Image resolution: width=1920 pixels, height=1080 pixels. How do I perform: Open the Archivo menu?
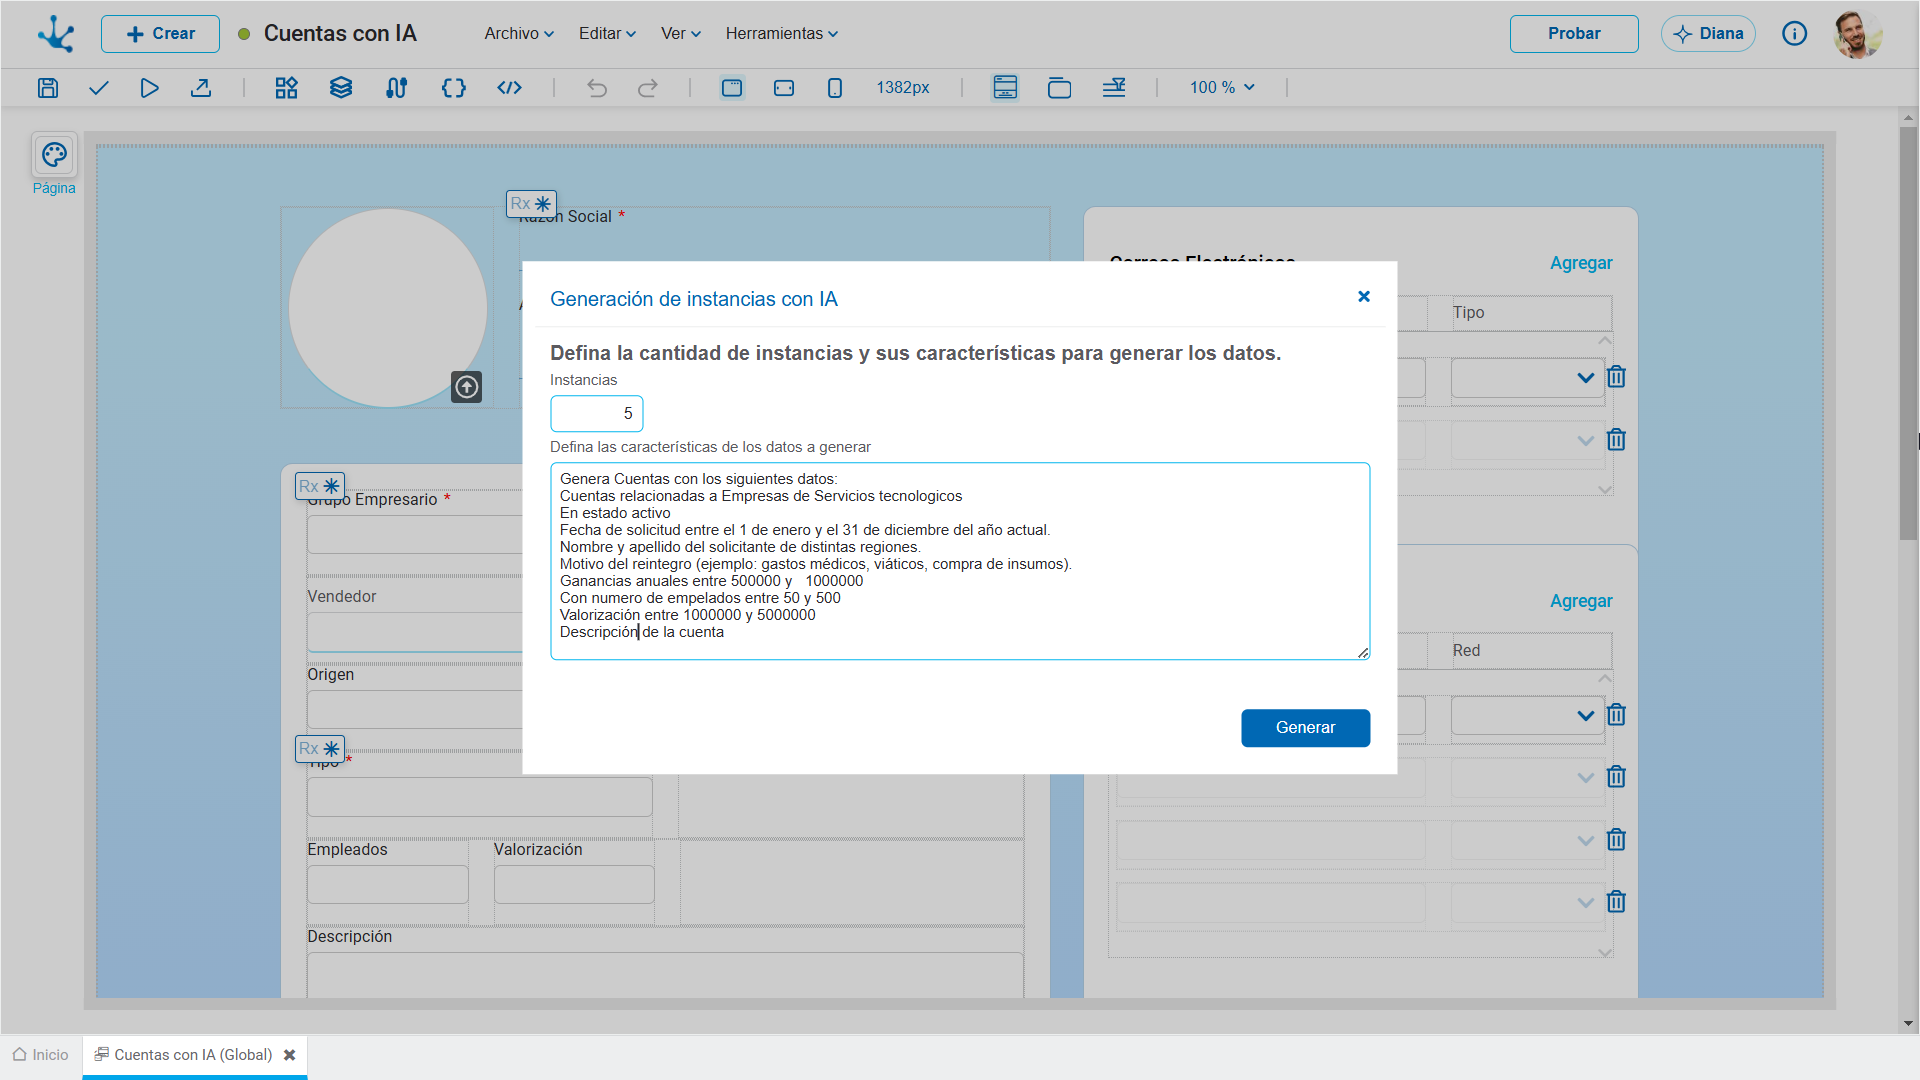click(519, 34)
